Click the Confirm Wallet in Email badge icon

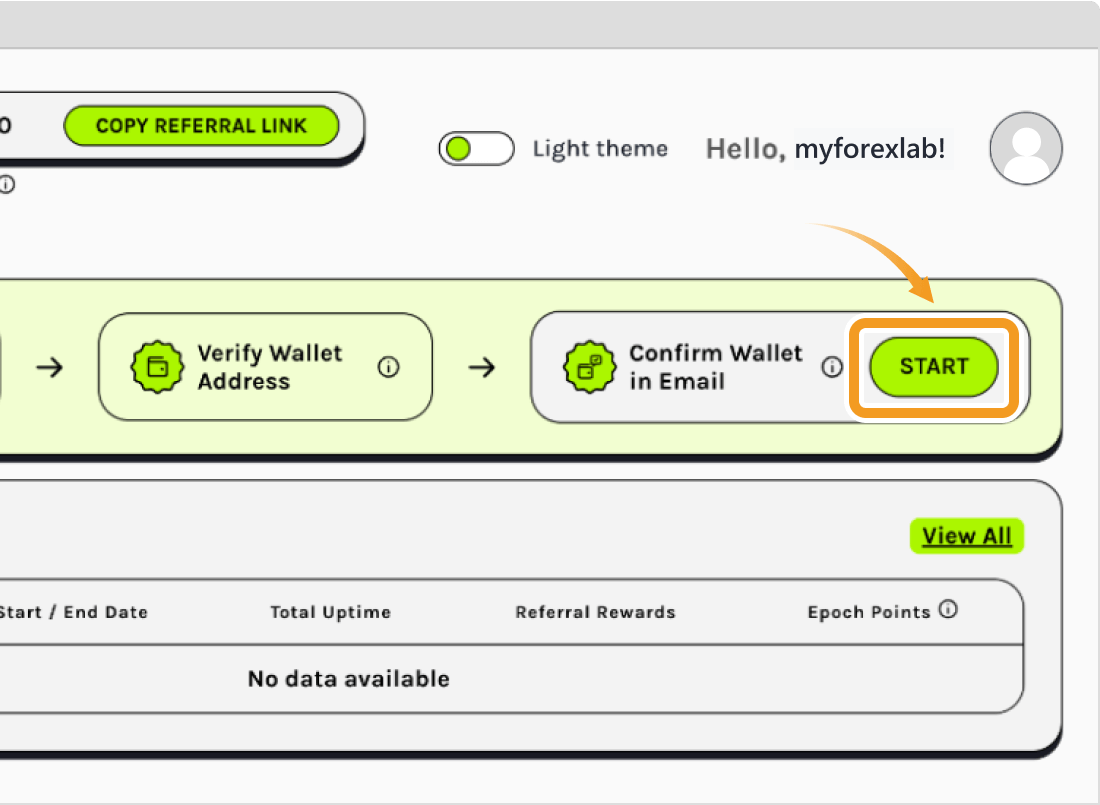(x=590, y=367)
